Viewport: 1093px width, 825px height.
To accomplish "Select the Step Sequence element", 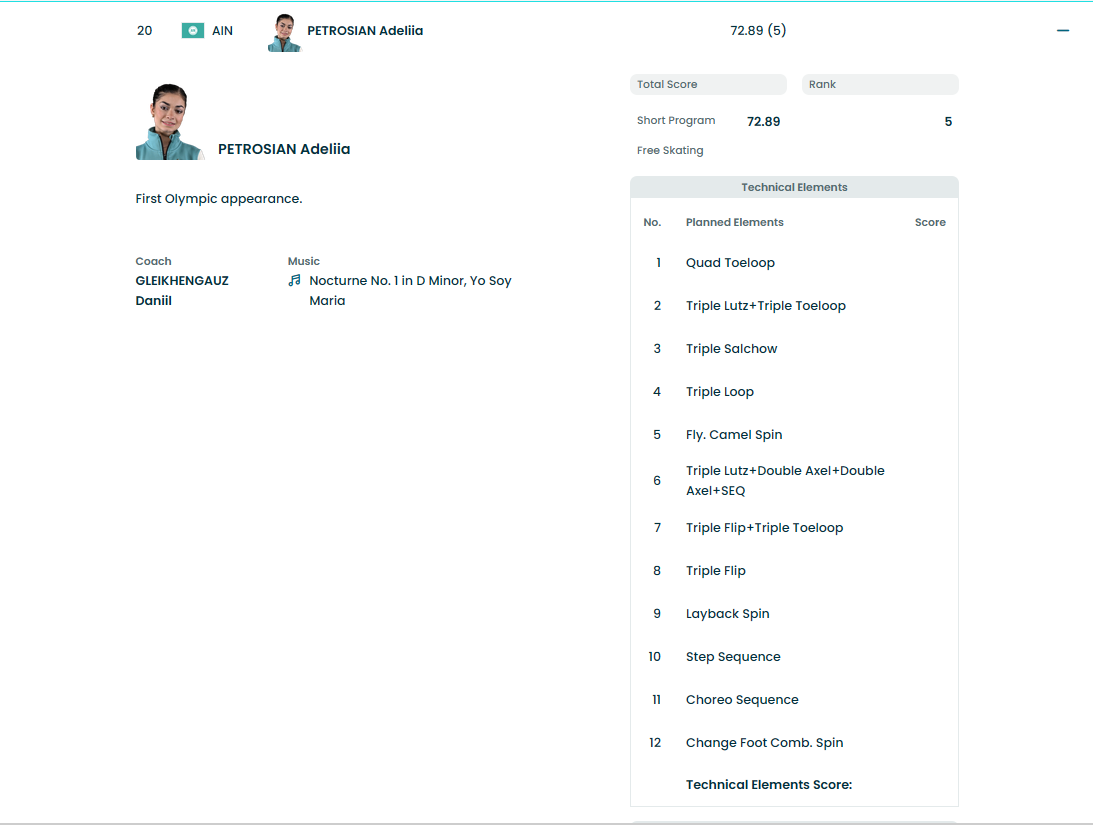I will (733, 657).
